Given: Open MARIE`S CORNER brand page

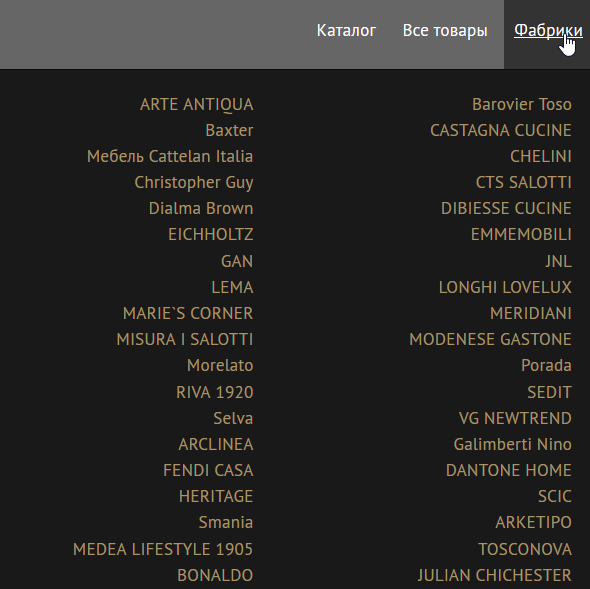Looking at the screenshot, I should click(x=188, y=314).
